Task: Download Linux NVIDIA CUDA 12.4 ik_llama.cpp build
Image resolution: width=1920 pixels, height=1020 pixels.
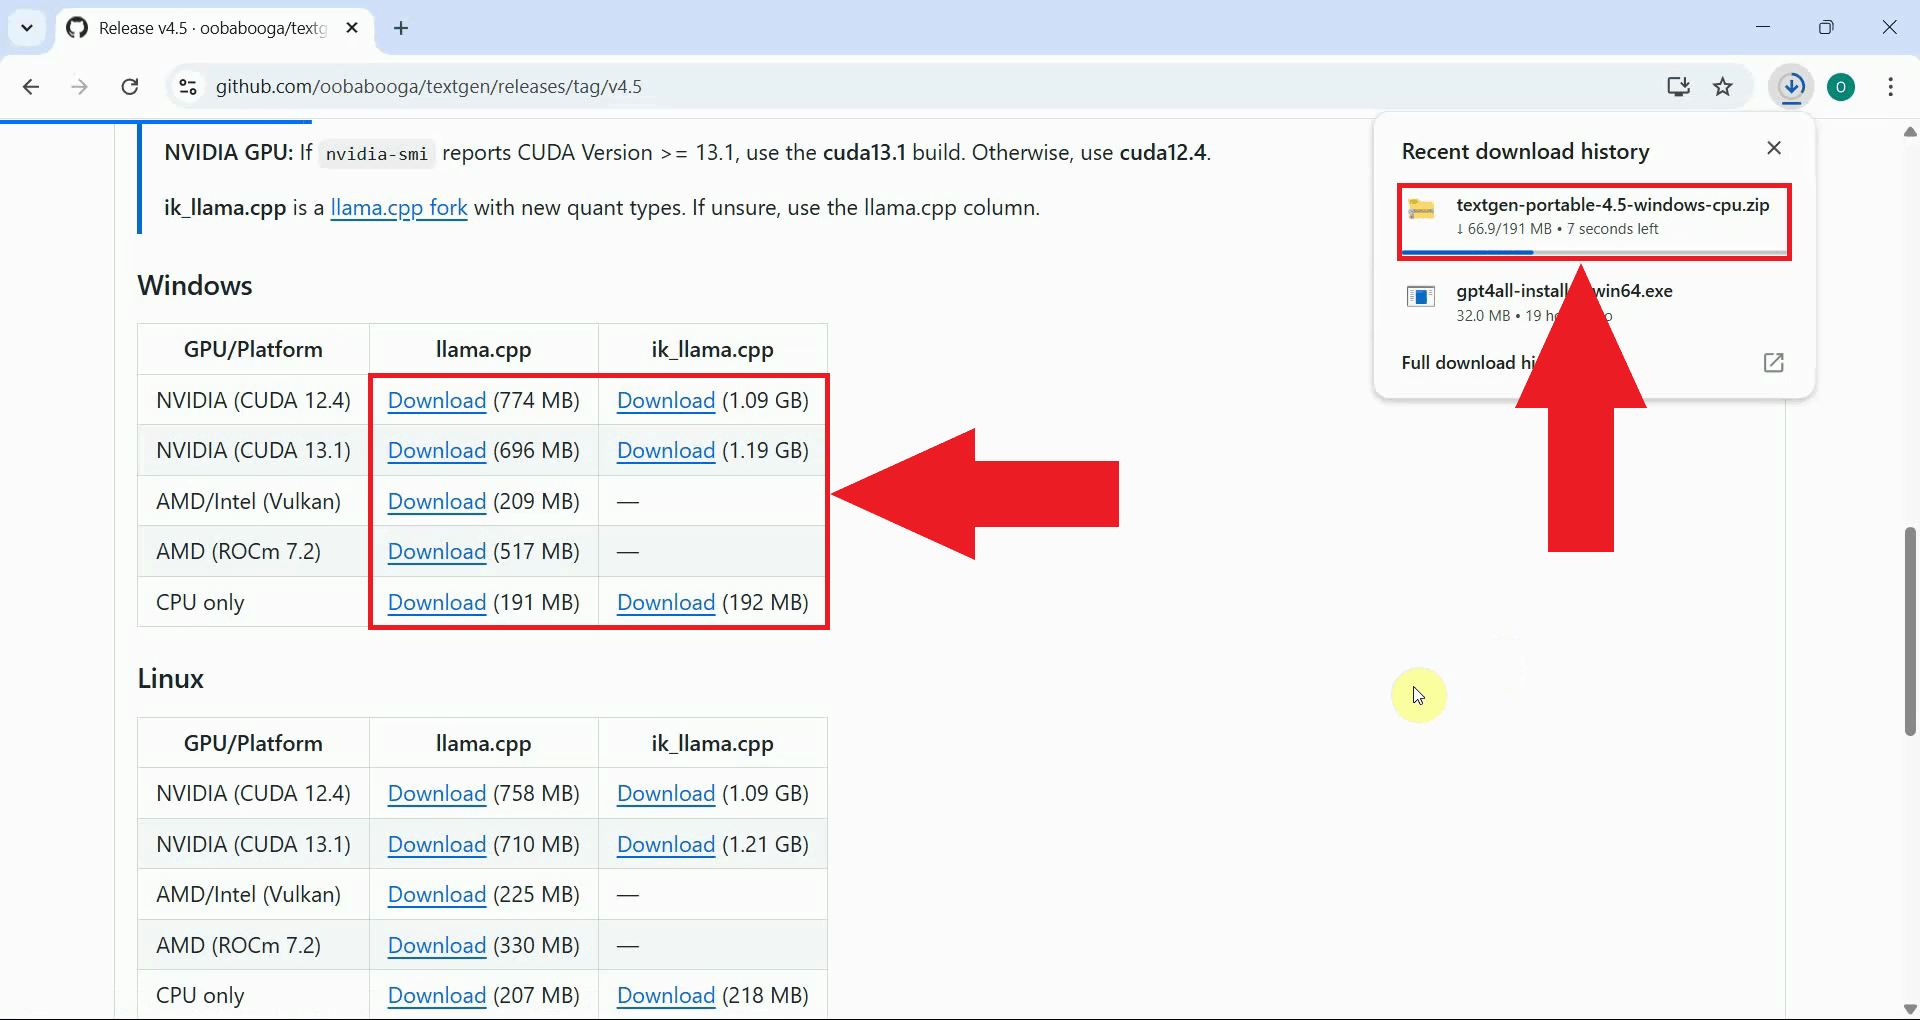Action: tap(665, 794)
